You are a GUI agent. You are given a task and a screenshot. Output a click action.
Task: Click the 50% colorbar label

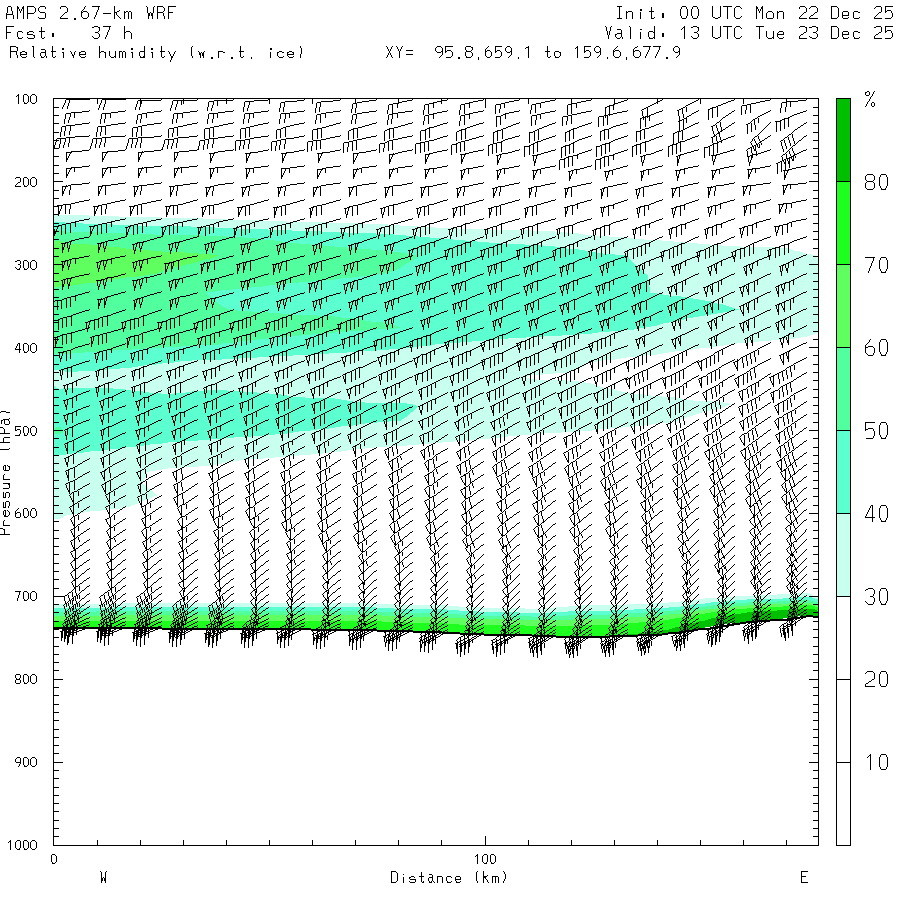pyautogui.click(x=876, y=431)
